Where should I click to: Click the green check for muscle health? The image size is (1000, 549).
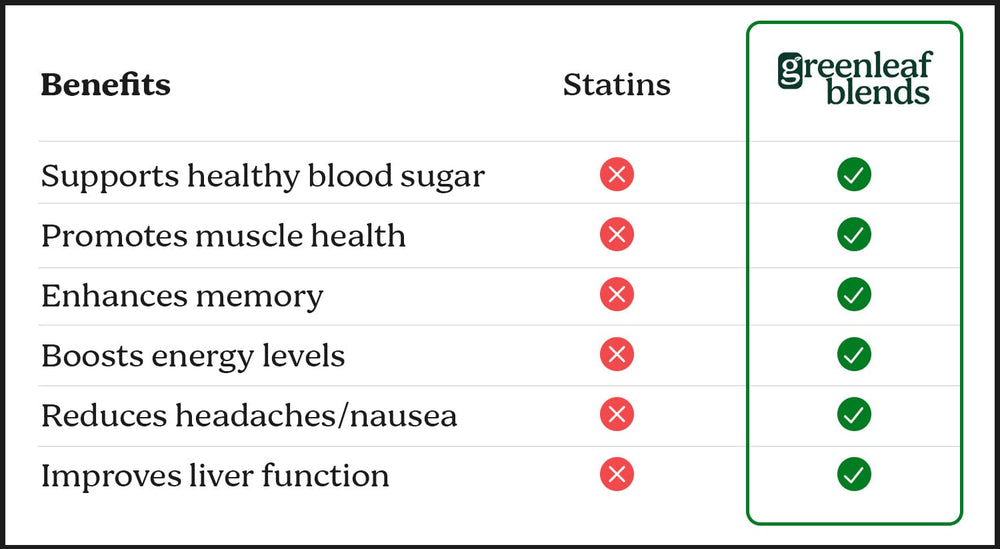tap(854, 235)
